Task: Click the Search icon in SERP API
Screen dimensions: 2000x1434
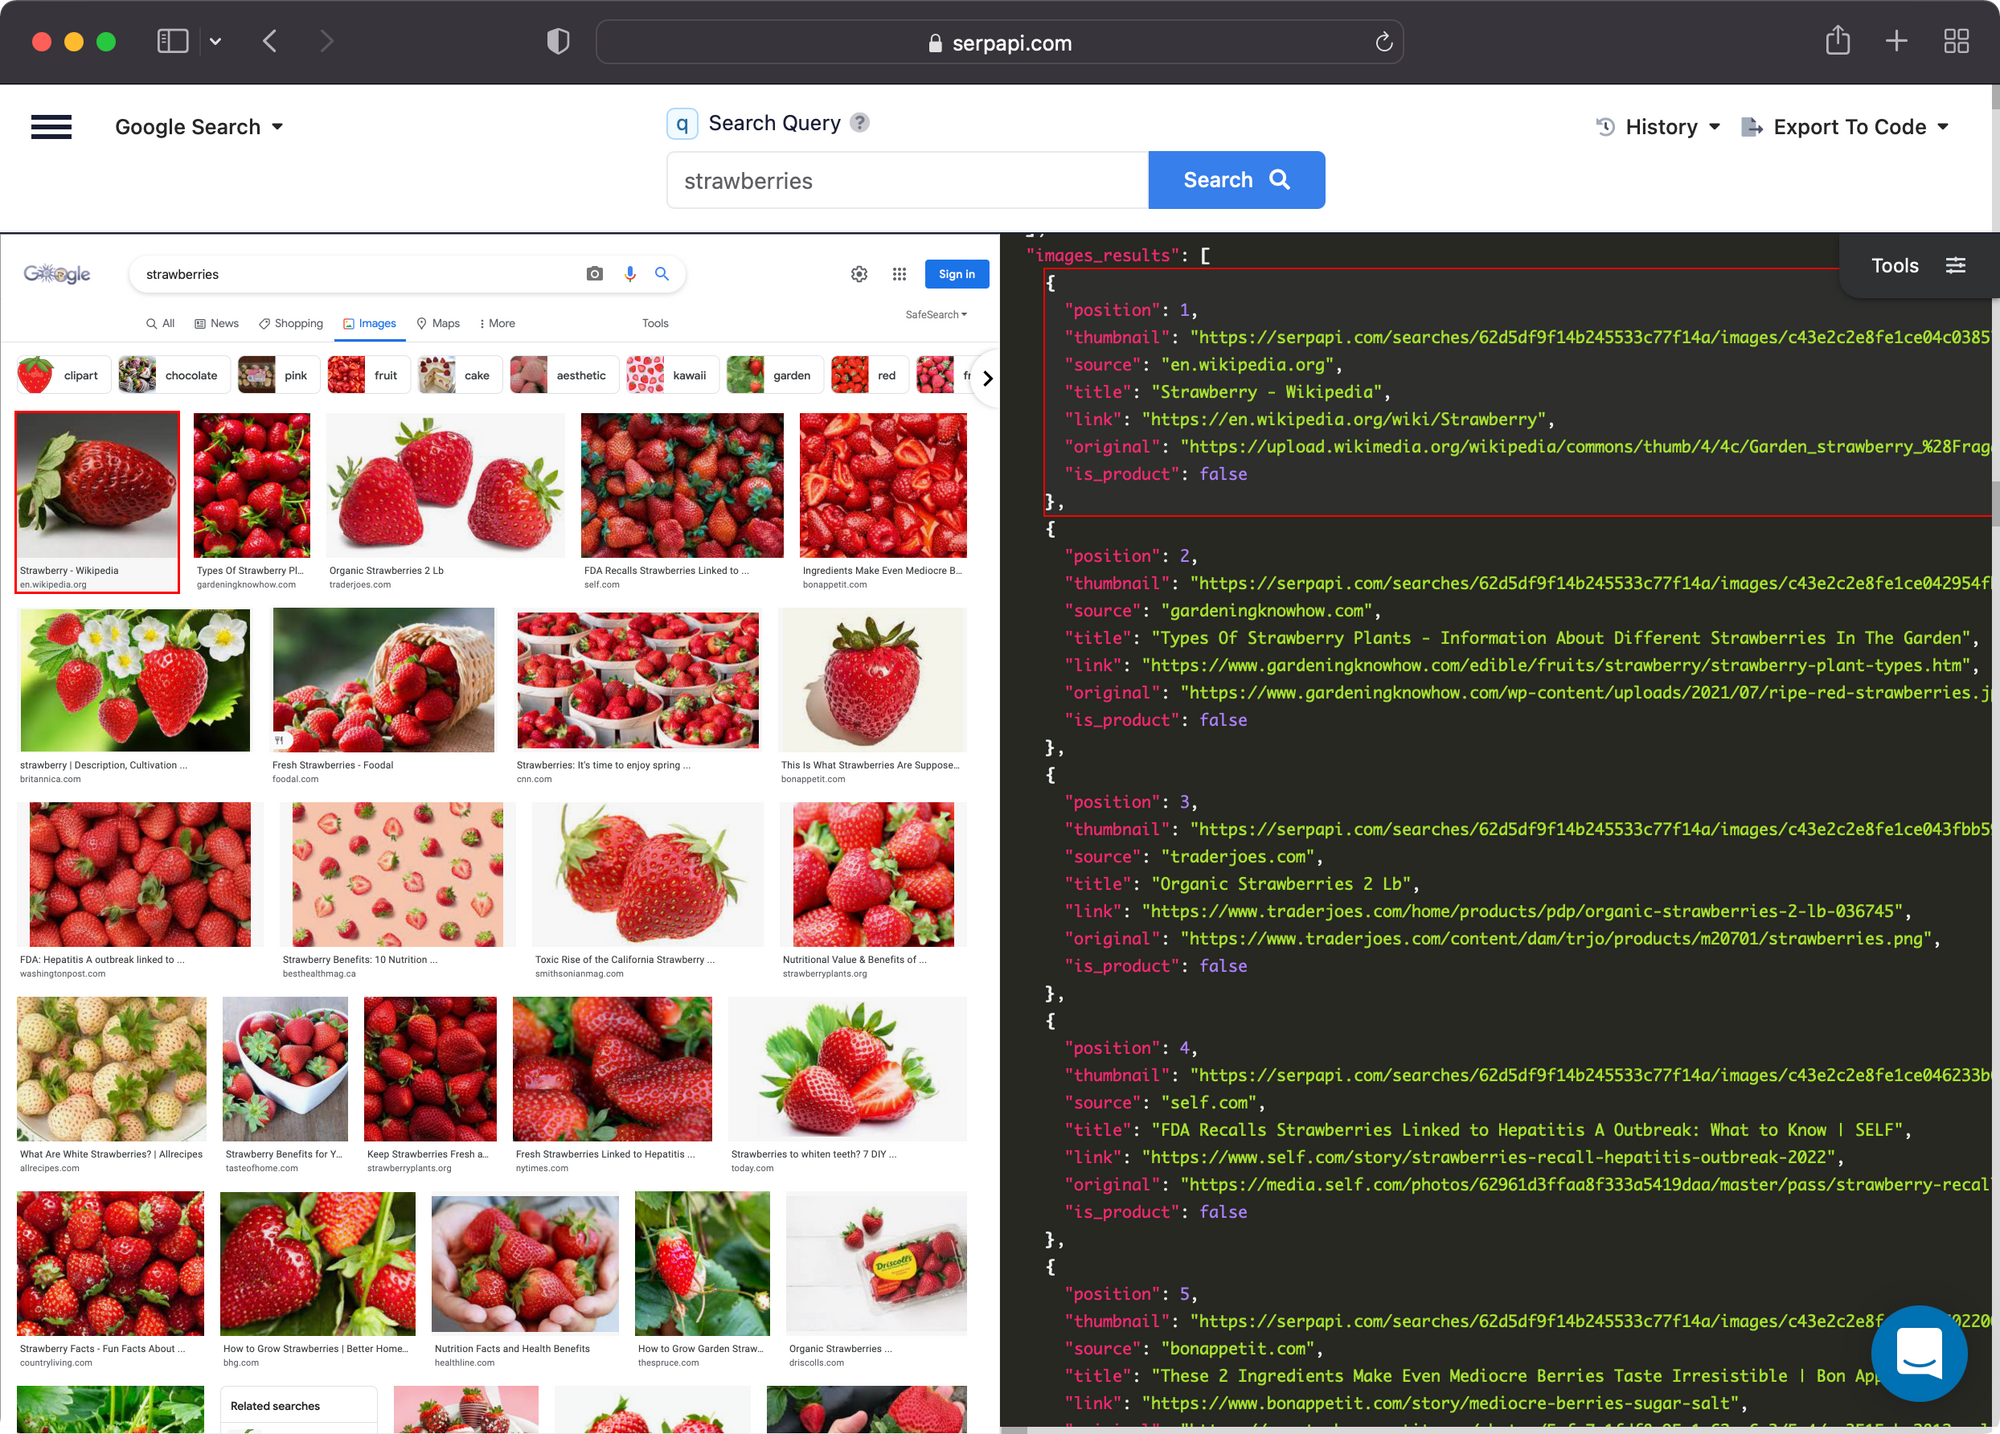Action: (x=1282, y=178)
